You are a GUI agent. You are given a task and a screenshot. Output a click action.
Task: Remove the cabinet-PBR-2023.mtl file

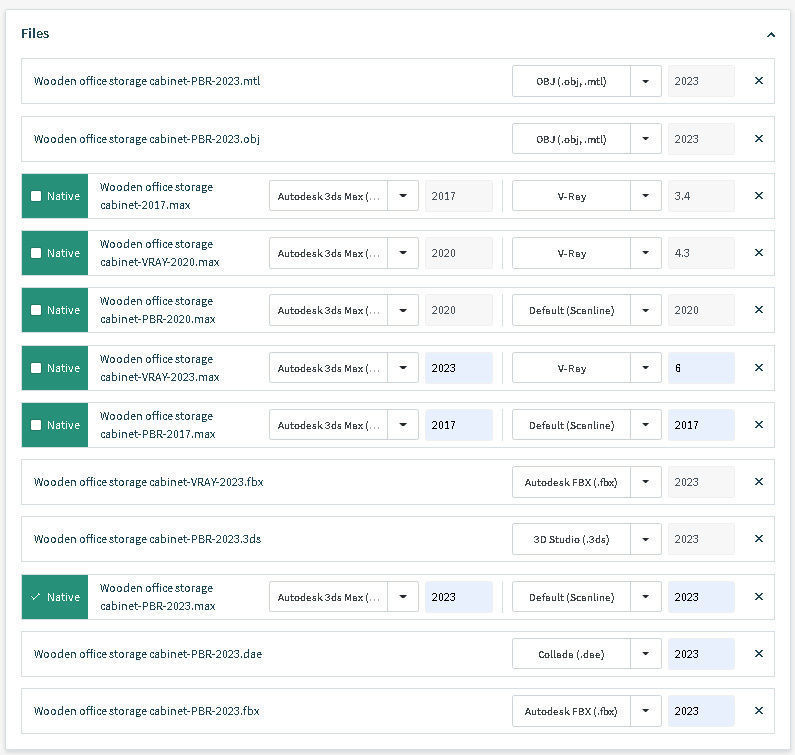[x=758, y=81]
